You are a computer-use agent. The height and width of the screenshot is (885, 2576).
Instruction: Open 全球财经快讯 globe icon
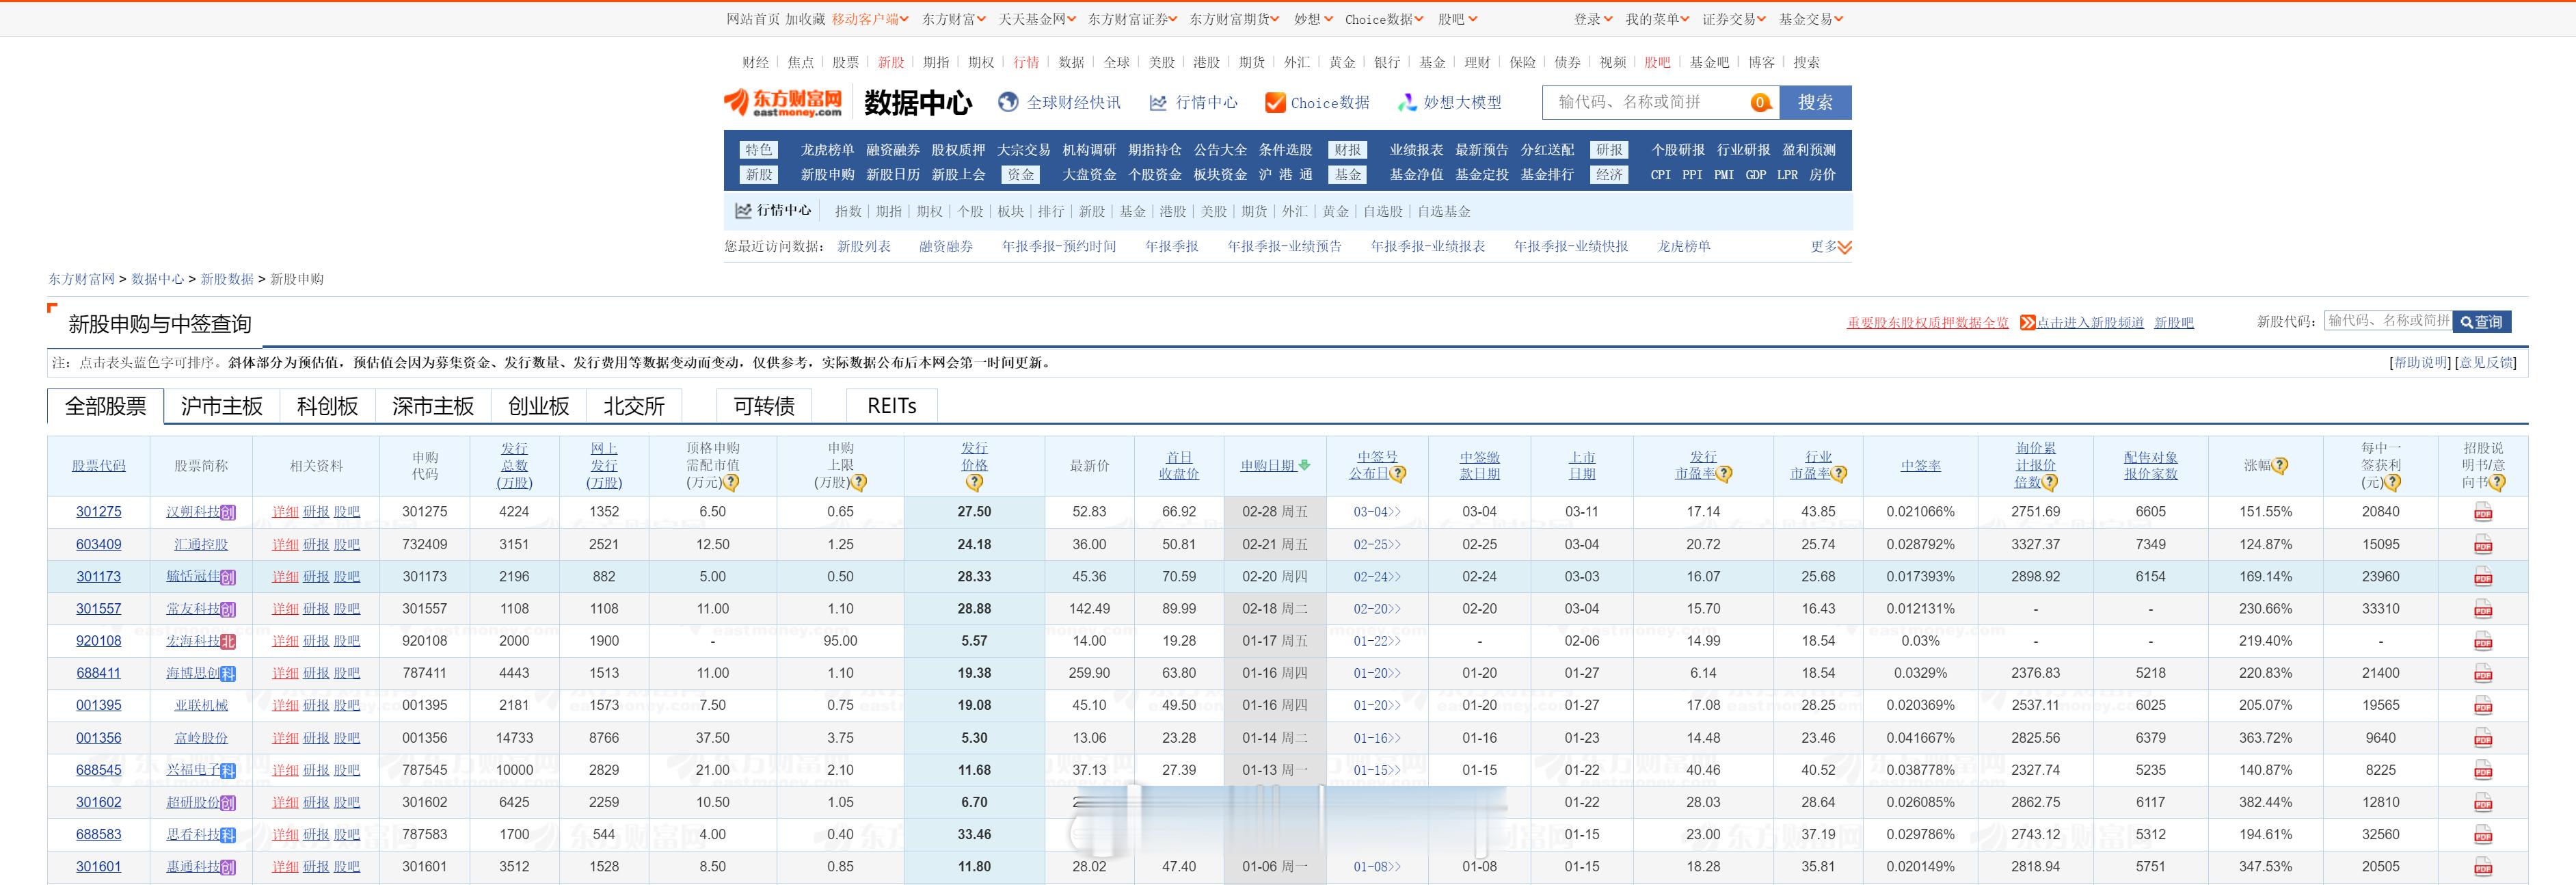[x=1008, y=102]
